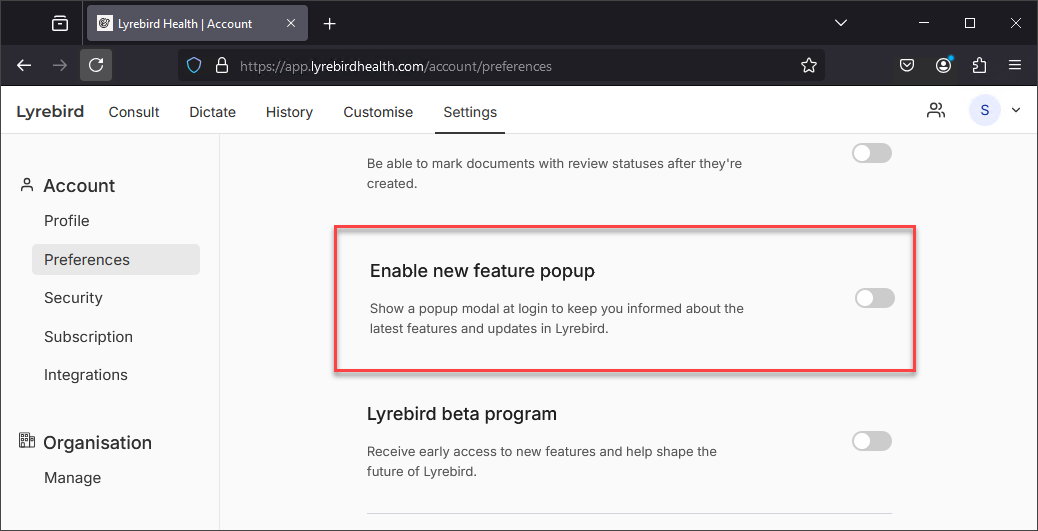Reload the page with refresh icon
The height and width of the screenshot is (531, 1038).
(x=96, y=66)
